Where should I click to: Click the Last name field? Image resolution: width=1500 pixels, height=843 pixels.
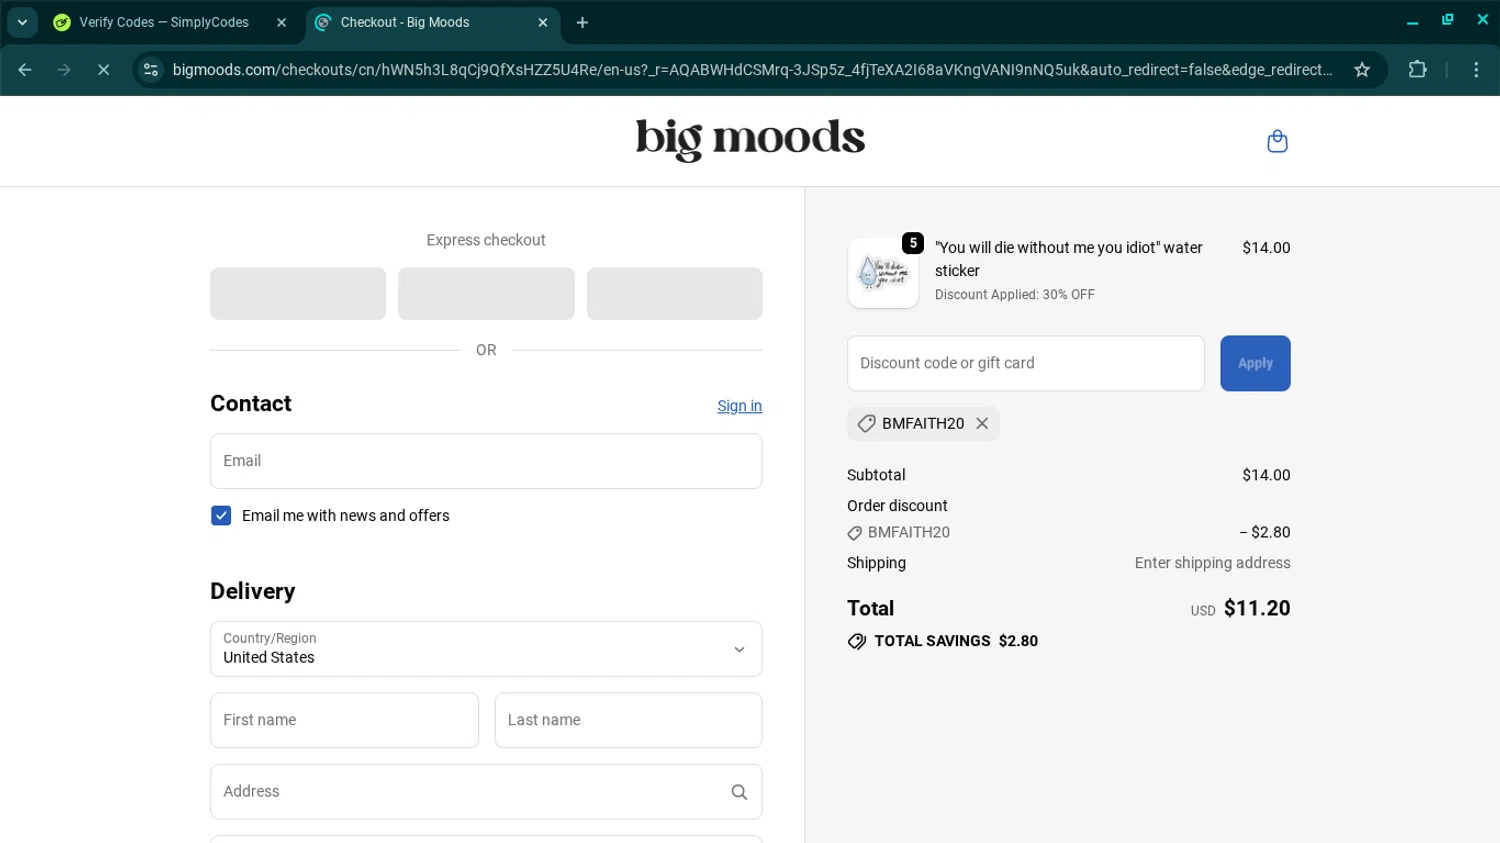click(628, 720)
